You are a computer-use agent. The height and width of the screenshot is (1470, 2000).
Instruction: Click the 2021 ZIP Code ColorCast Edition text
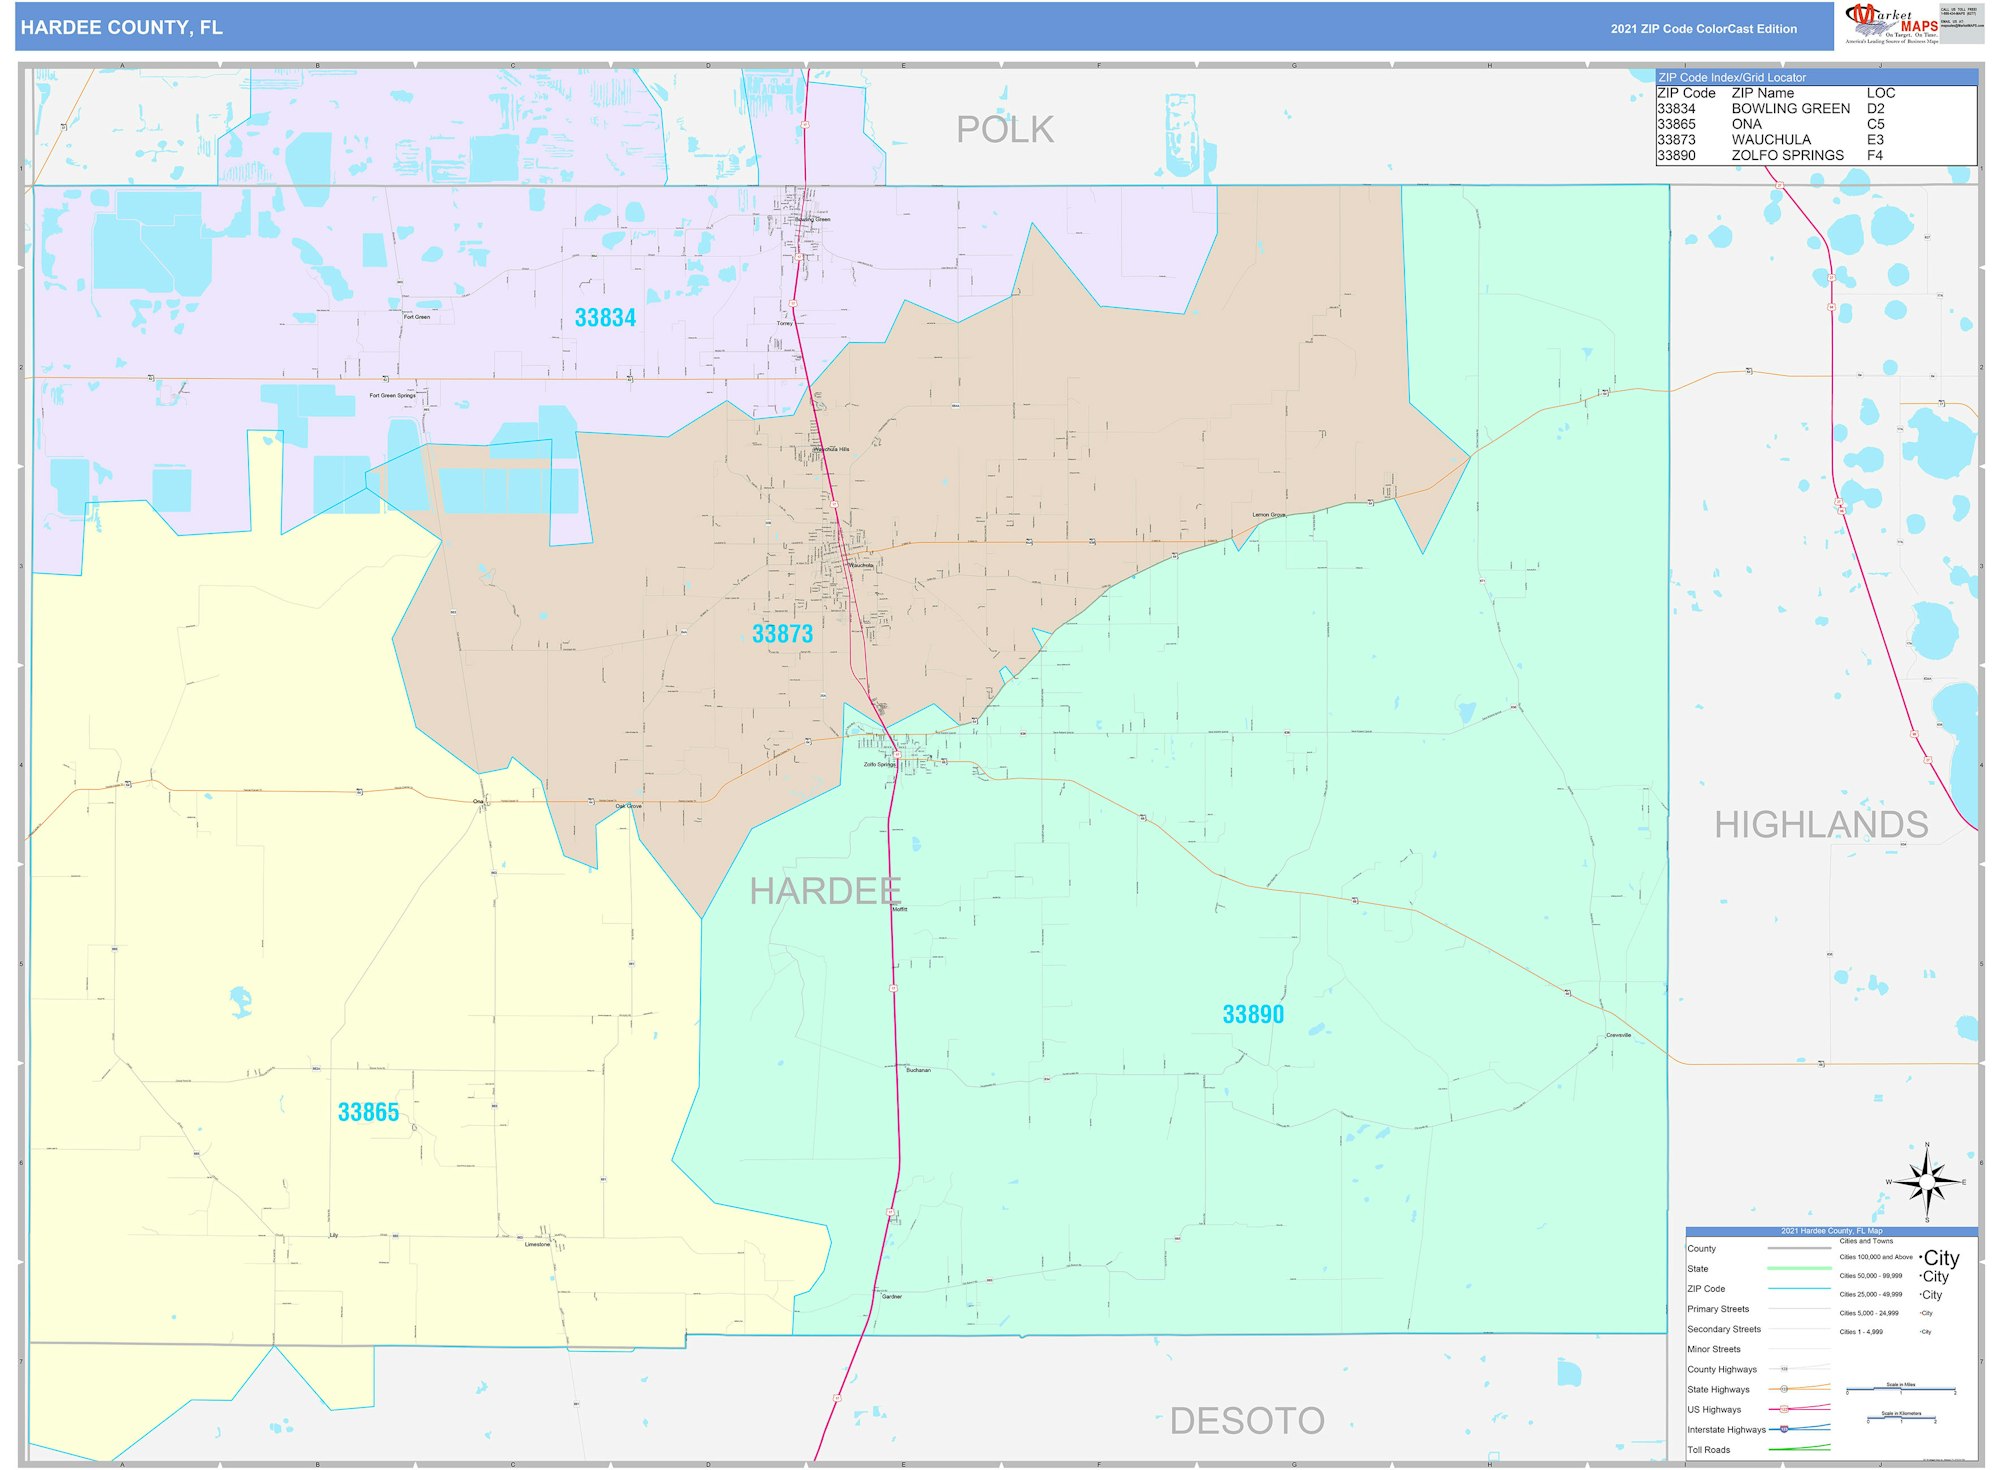pos(1703,29)
